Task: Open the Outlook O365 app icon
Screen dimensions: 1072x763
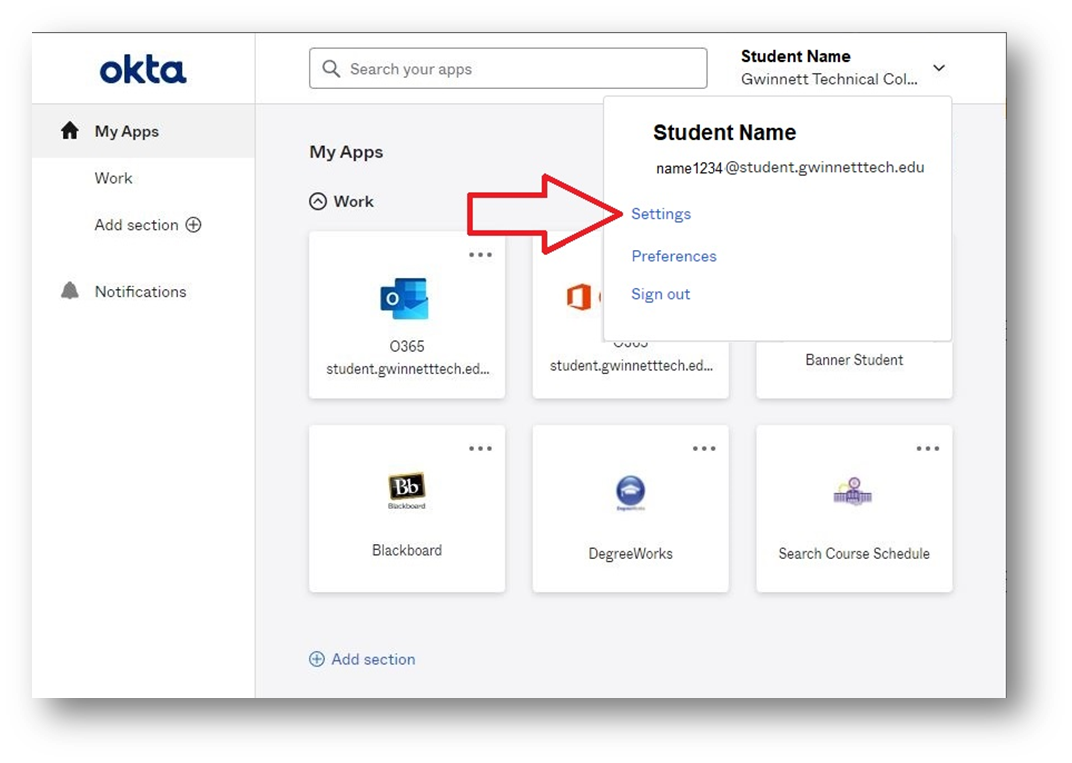Action: [x=405, y=298]
